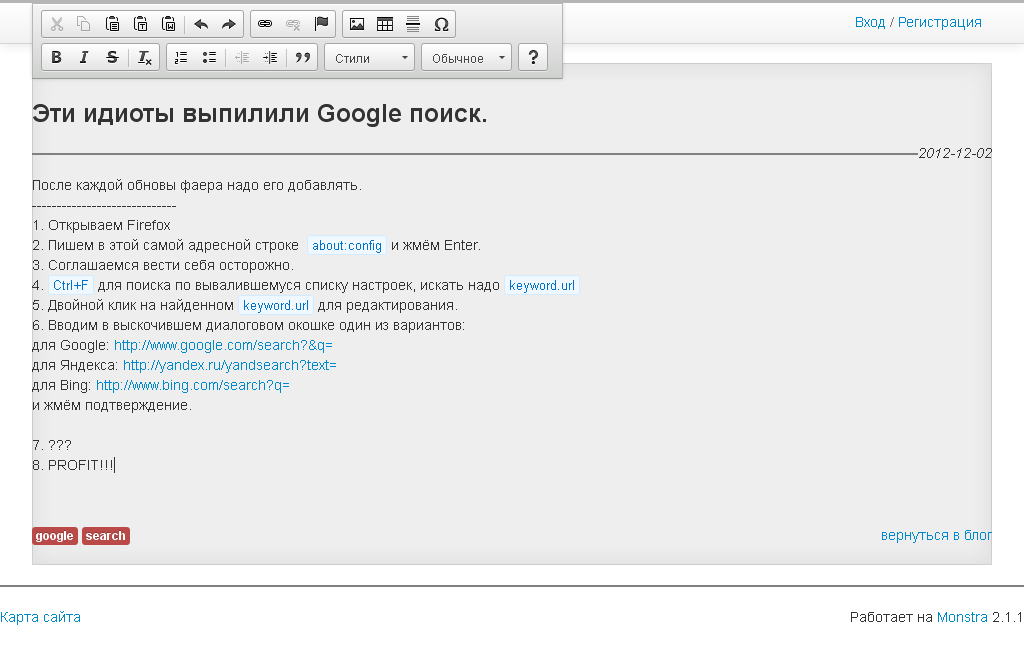
Task: Toggle the numbered list
Action: (x=181, y=58)
